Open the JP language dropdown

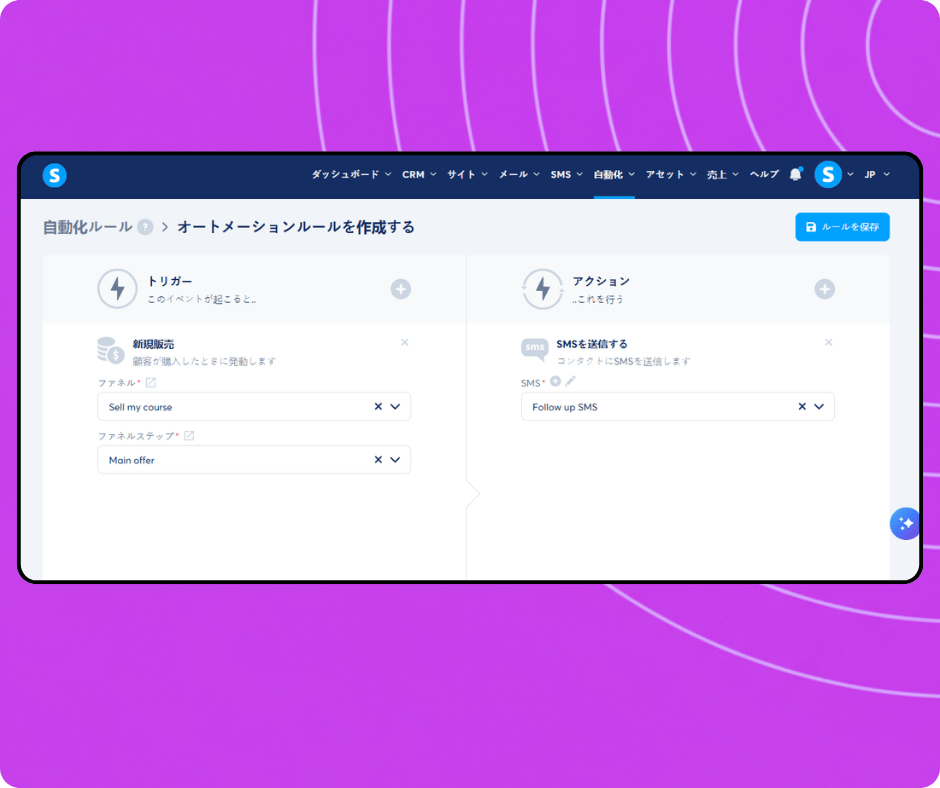point(876,175)
